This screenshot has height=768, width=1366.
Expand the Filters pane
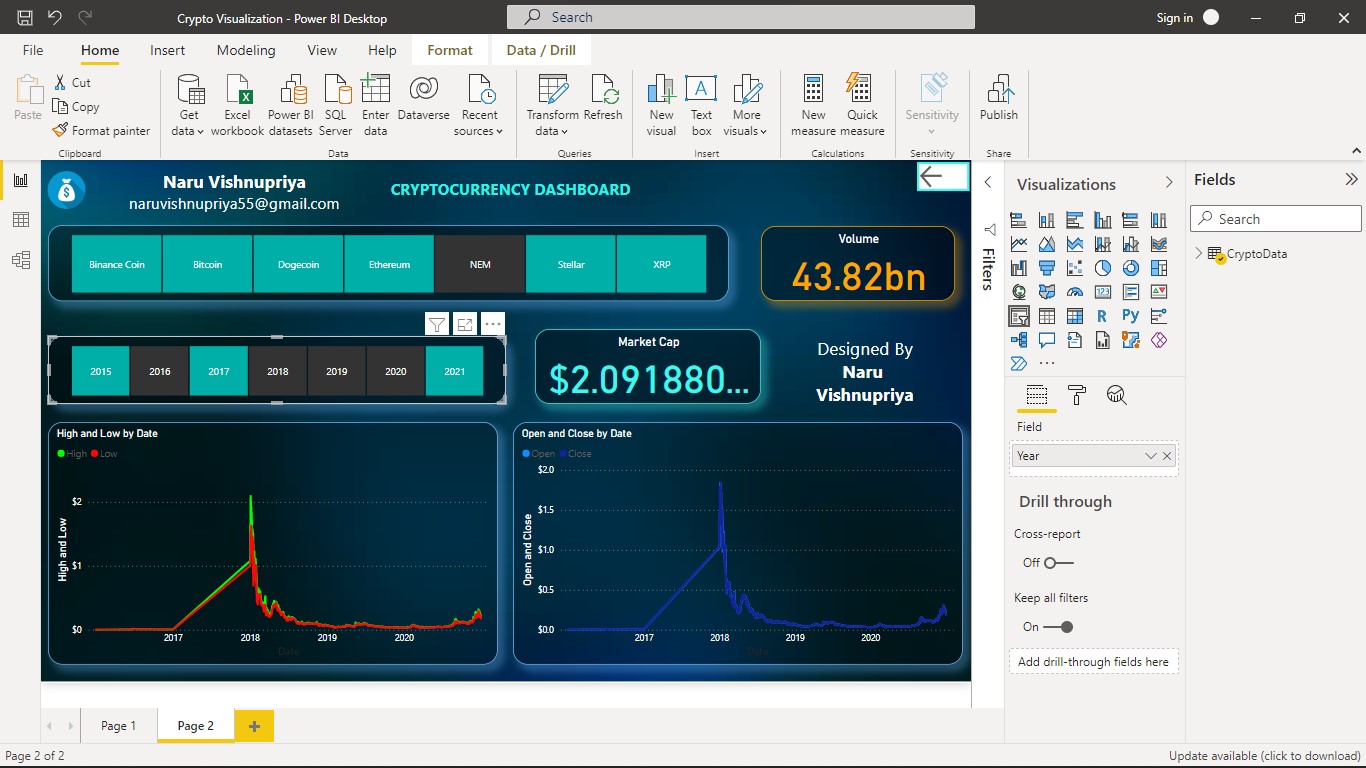[x=988, y=182]
